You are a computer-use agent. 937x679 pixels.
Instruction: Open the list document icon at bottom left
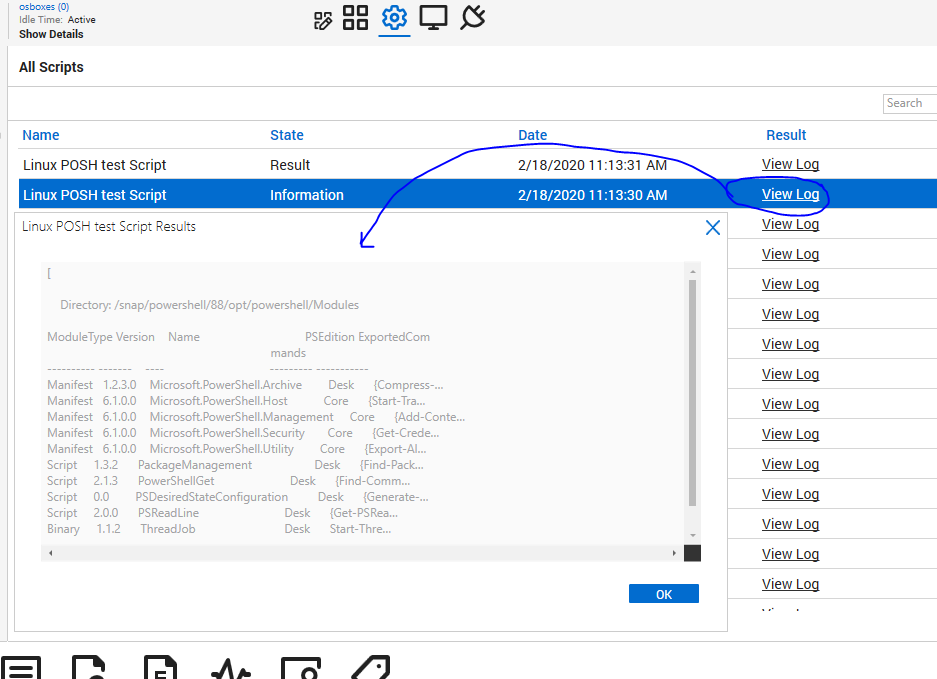(21, 668)
